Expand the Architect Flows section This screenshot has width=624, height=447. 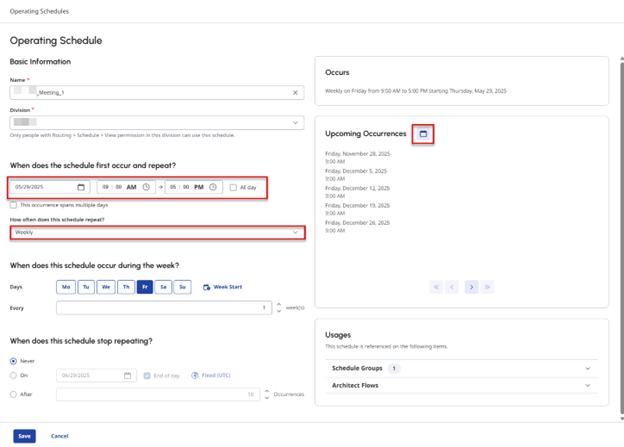click(x=585, y=385)
